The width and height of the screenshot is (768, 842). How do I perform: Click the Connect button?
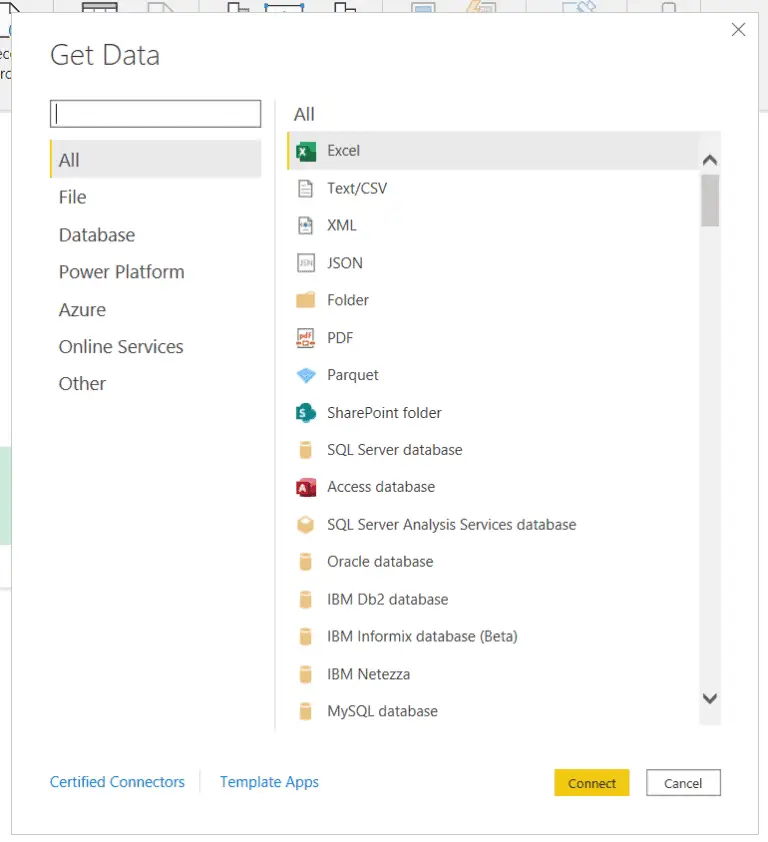point(592,783)
